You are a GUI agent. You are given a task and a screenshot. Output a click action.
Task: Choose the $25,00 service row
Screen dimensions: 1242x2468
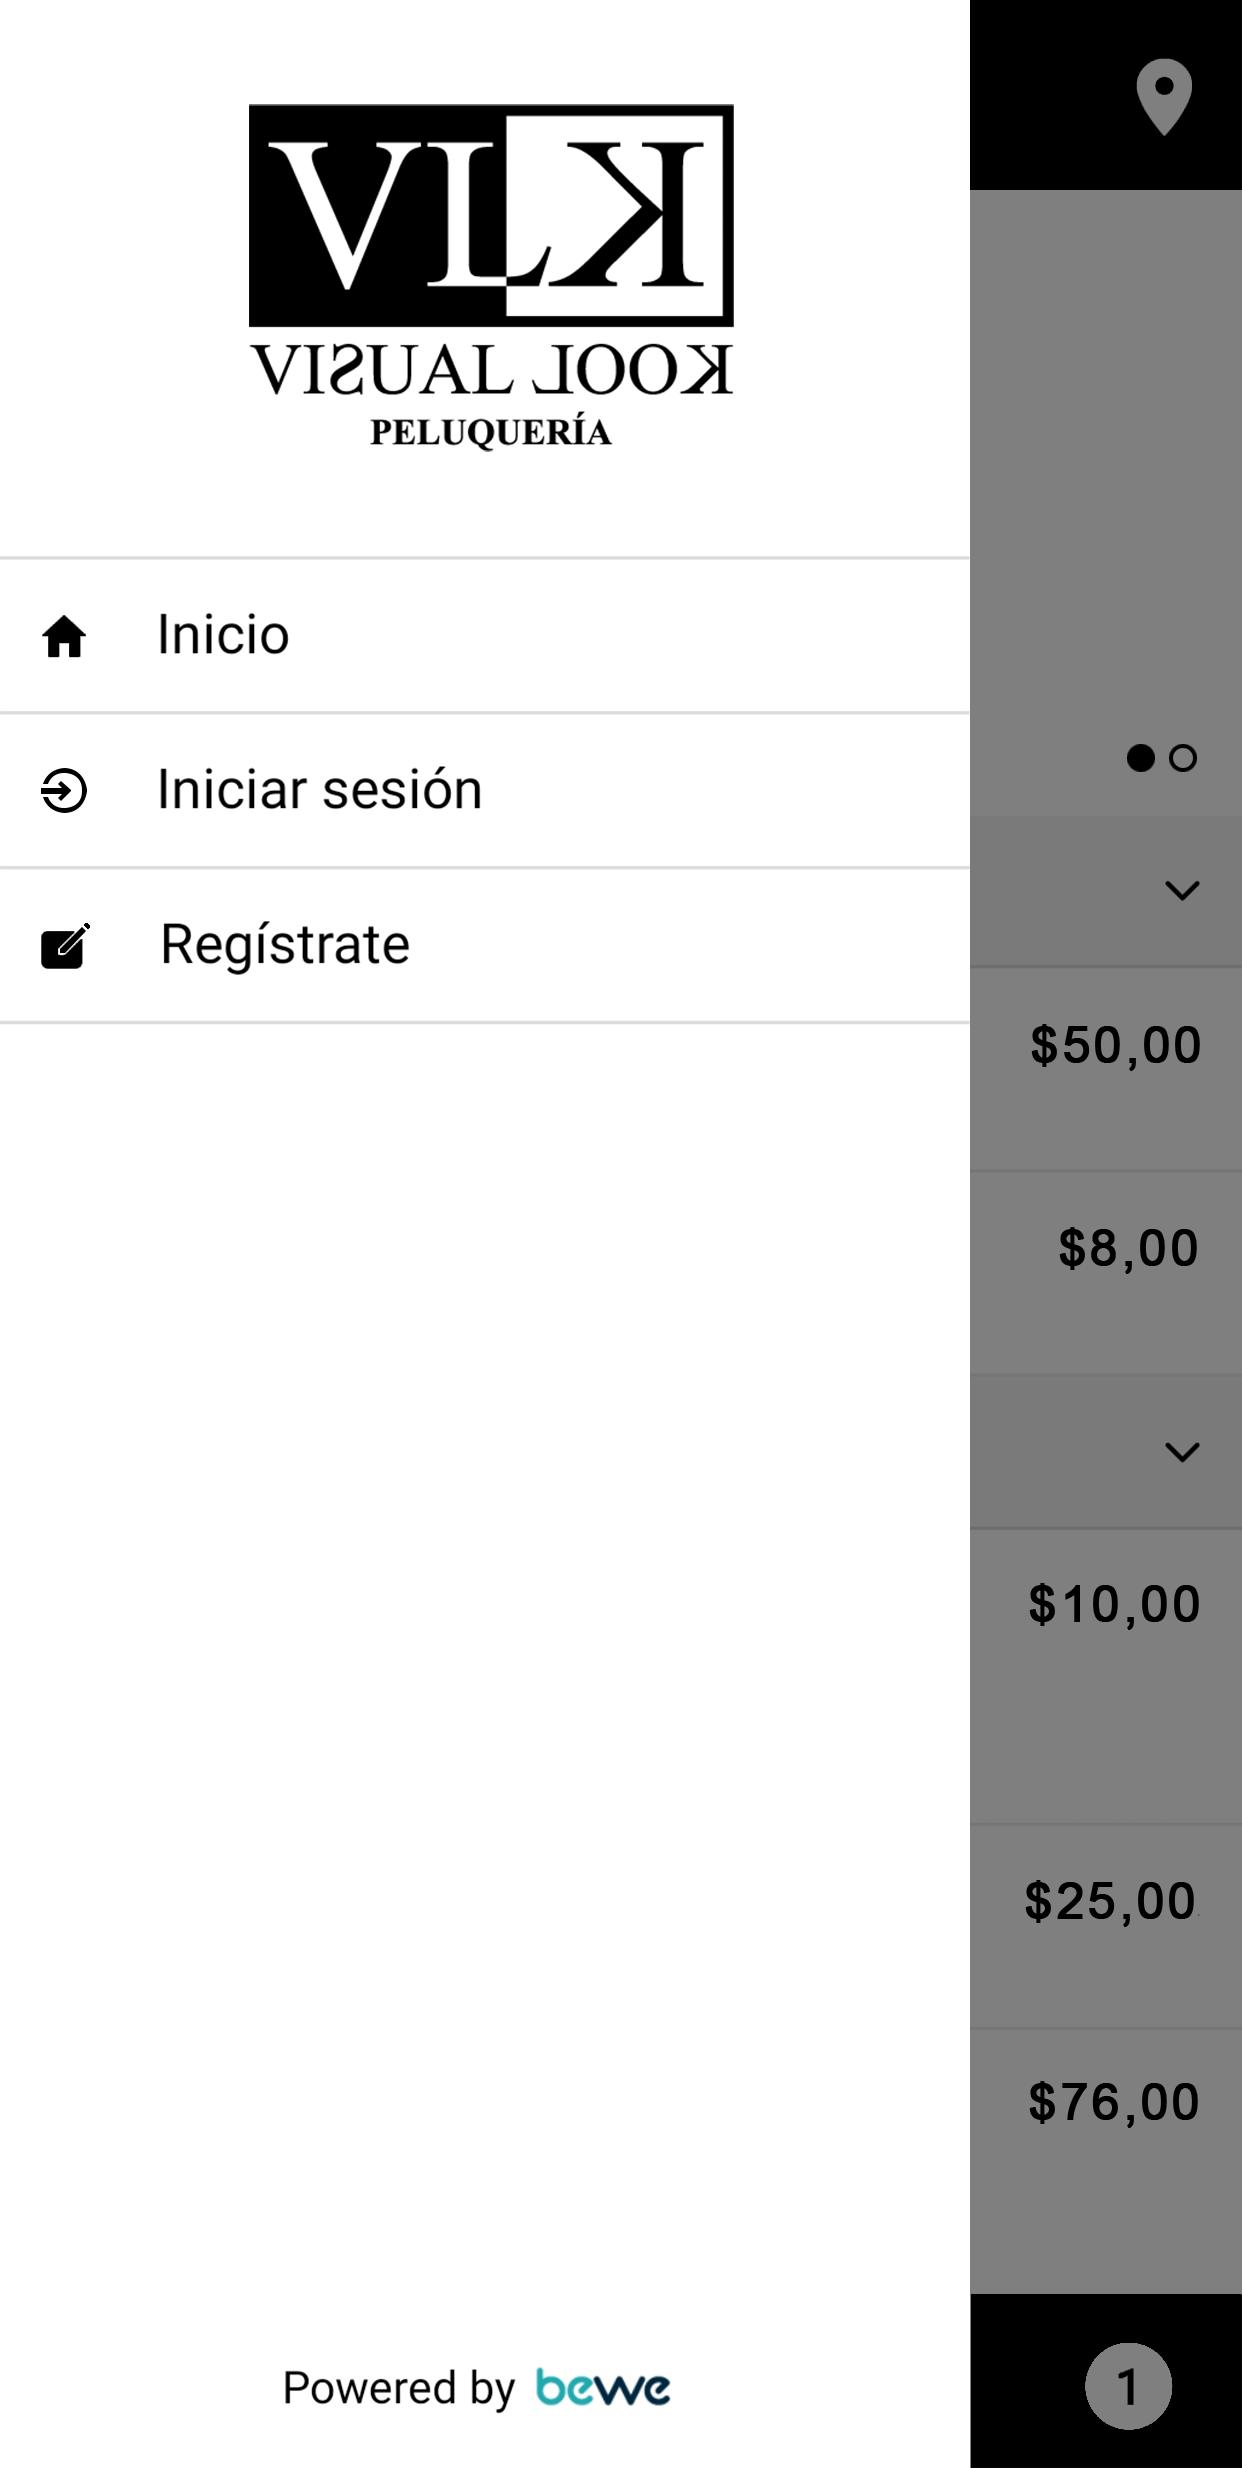pos(1106,1926)
